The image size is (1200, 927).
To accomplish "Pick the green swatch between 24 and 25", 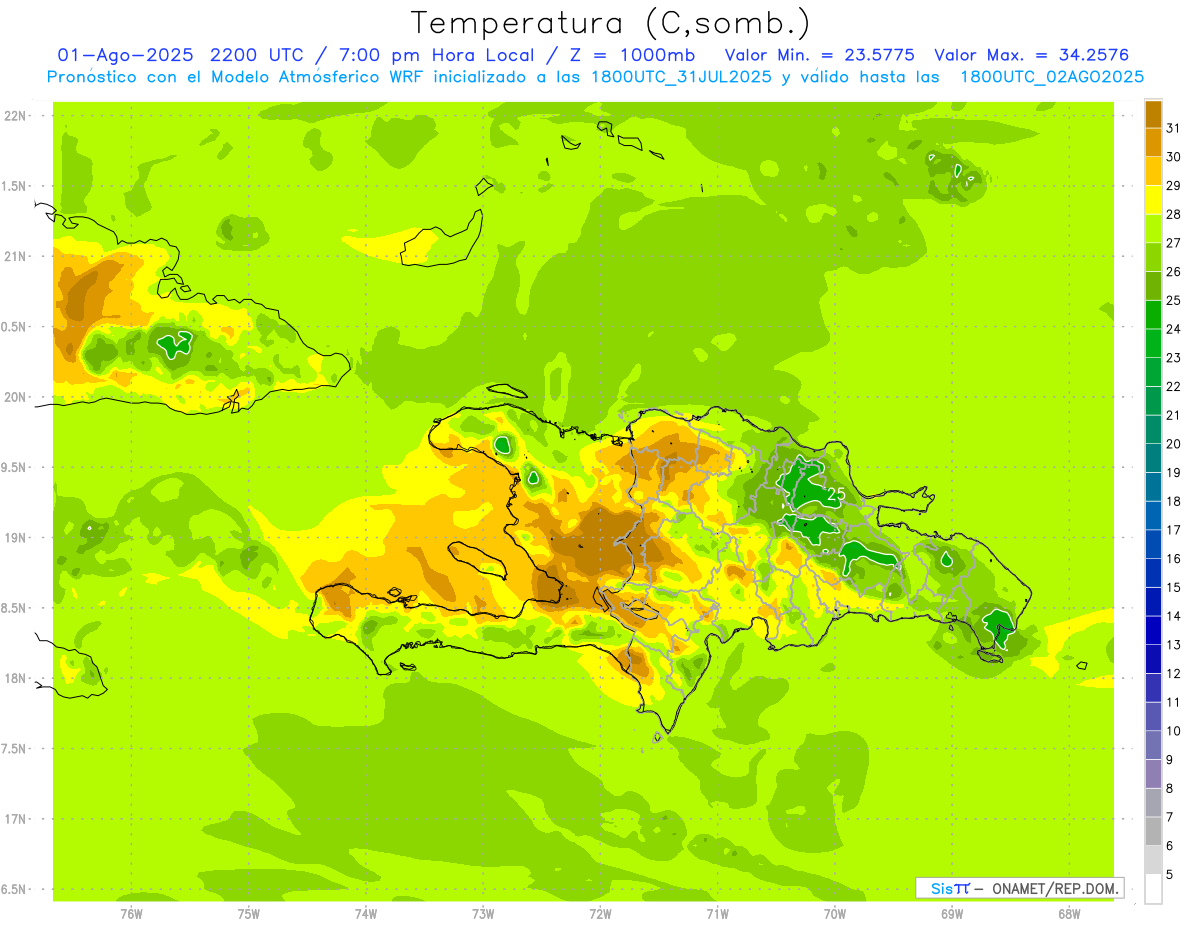I will 1153,315.
